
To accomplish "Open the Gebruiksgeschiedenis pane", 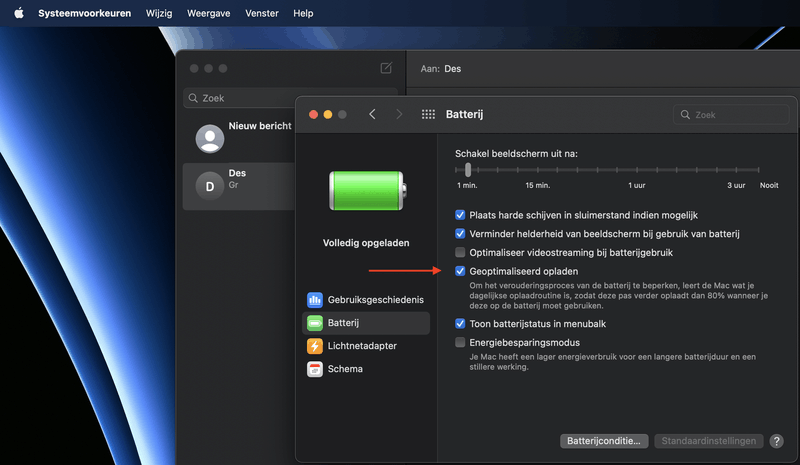I will [366, 300].
